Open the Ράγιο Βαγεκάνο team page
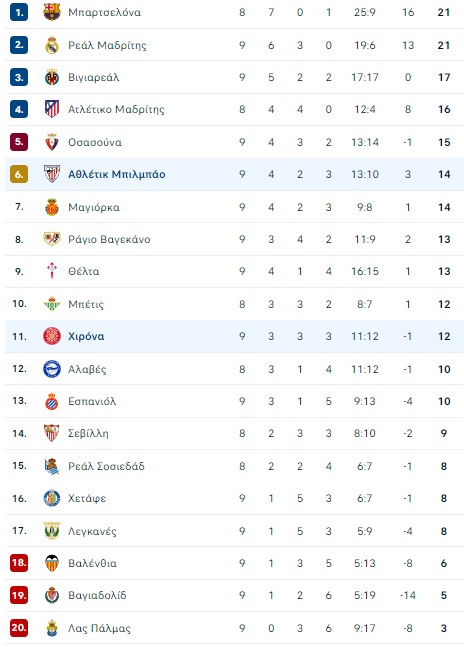 point(109,239)
